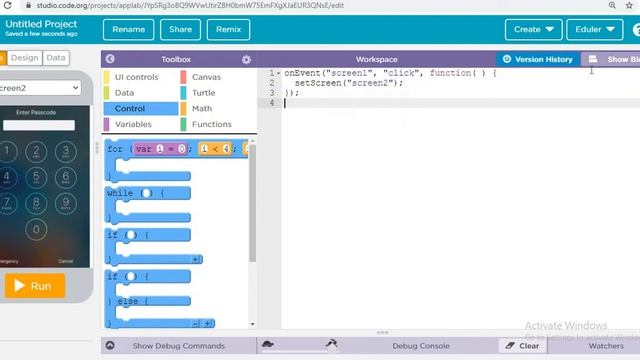Click the Watchers panel header
This screenshot has width=640, height=360.
point(606,346)
